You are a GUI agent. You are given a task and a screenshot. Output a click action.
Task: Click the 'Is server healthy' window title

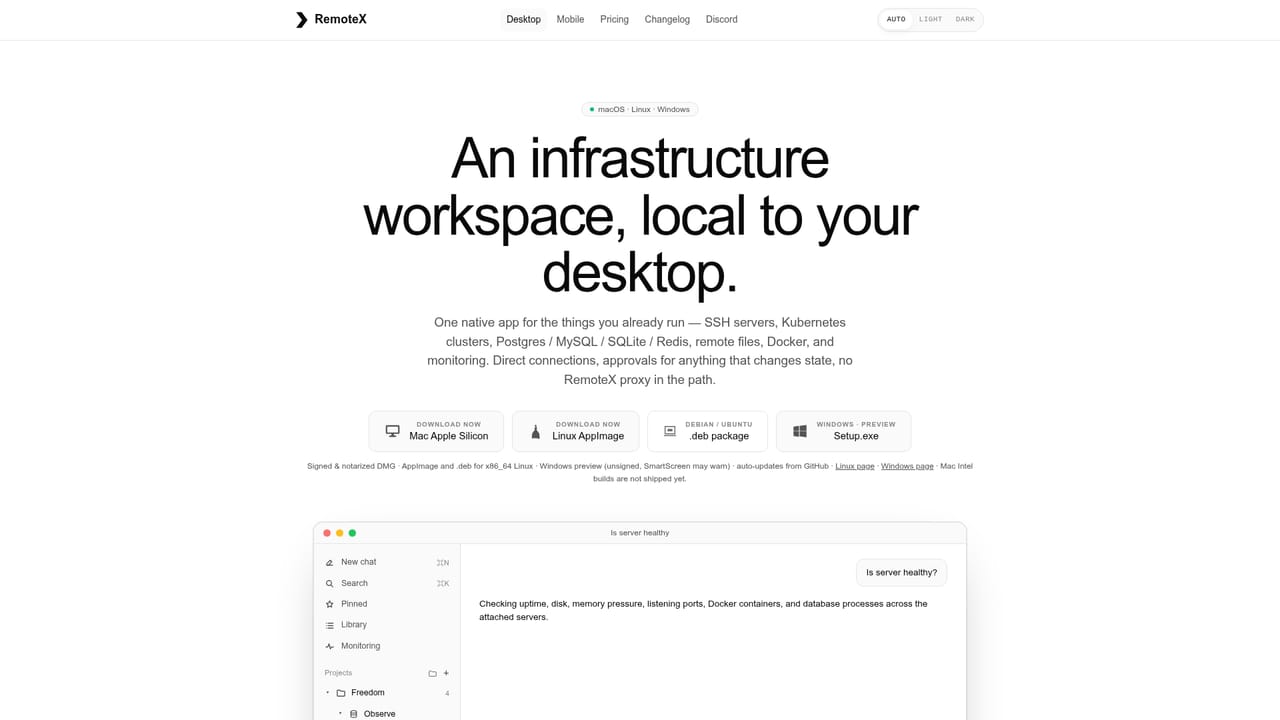(640, 533)
